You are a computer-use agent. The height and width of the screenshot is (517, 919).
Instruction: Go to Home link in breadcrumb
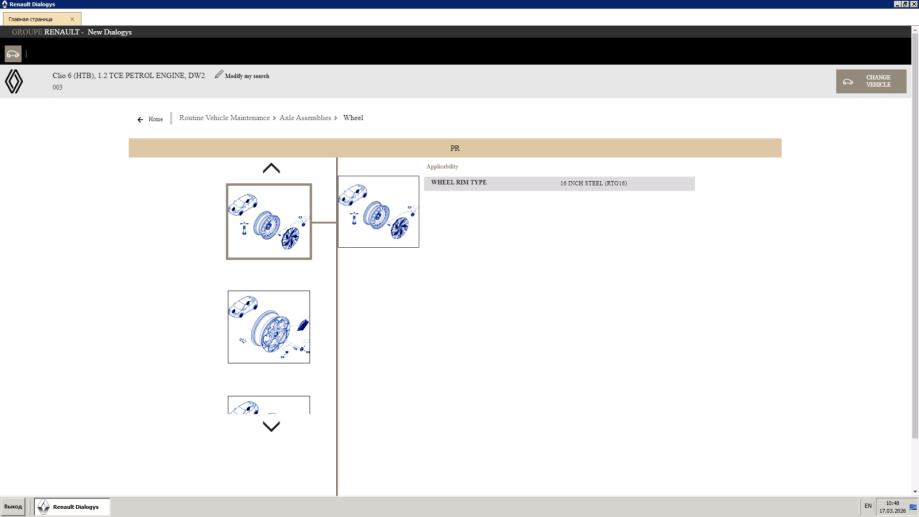coord(155,119)
